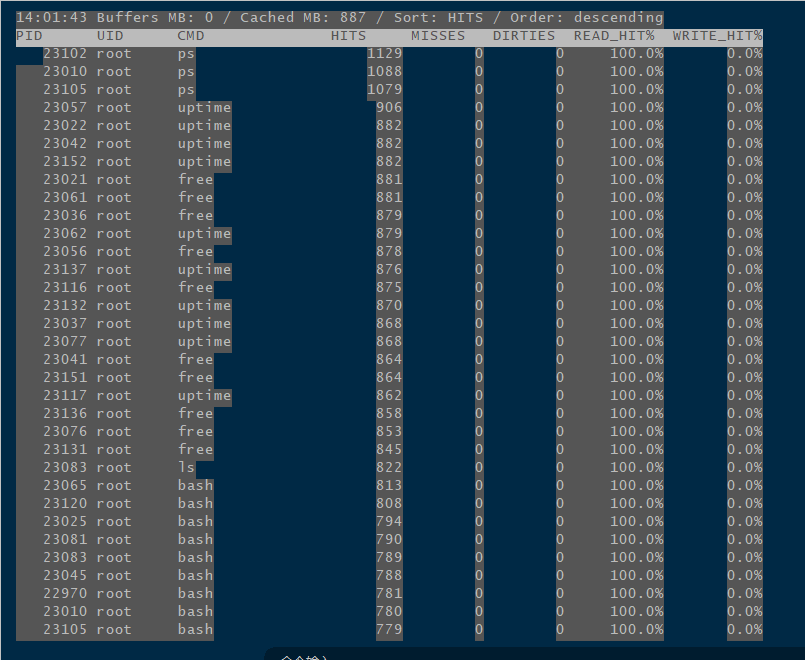
Task: Click 'Order: descending' in status line
Action: [x=587, y=17]
